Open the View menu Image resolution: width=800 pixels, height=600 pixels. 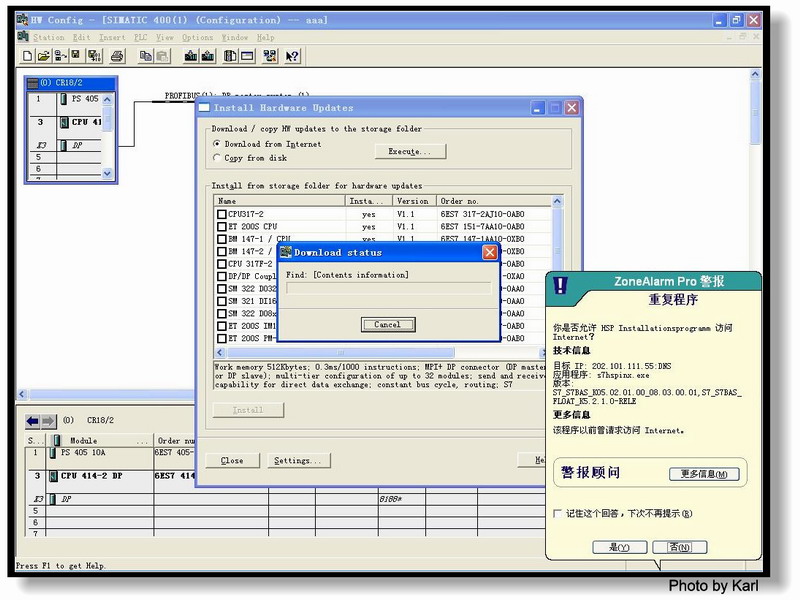coord(165,37)
